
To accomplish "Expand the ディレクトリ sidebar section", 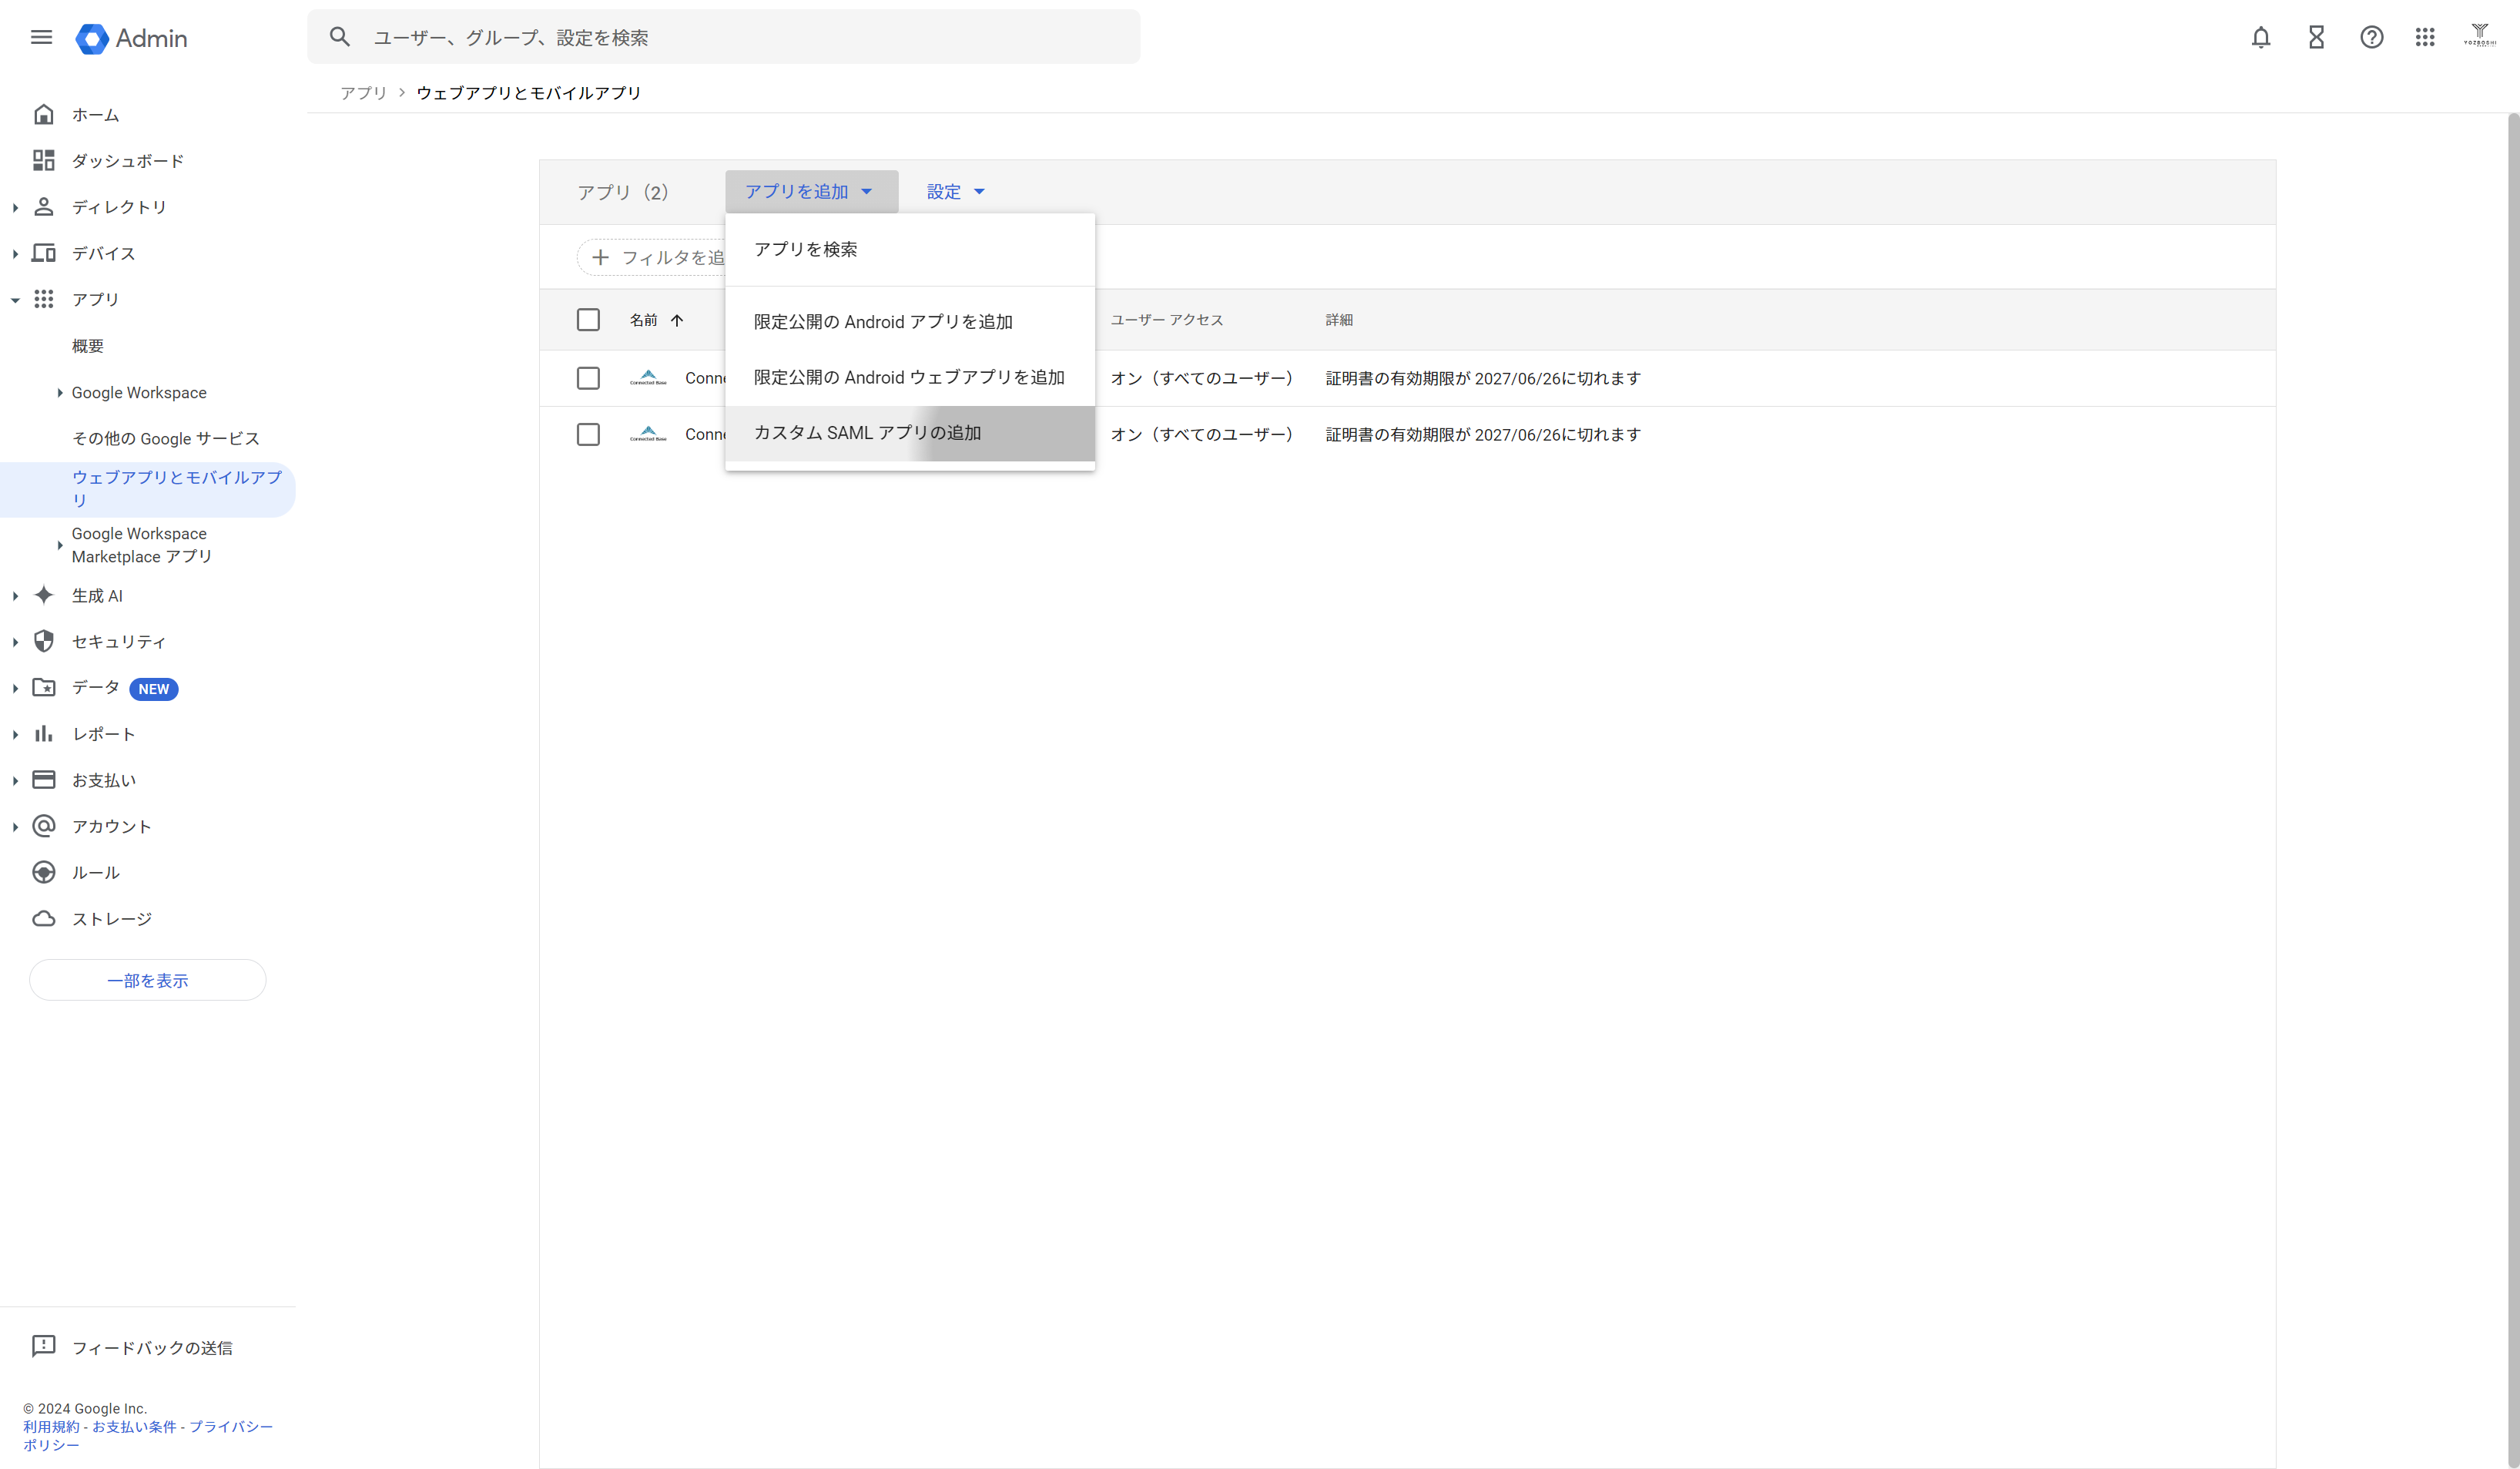I will point(15,207).
